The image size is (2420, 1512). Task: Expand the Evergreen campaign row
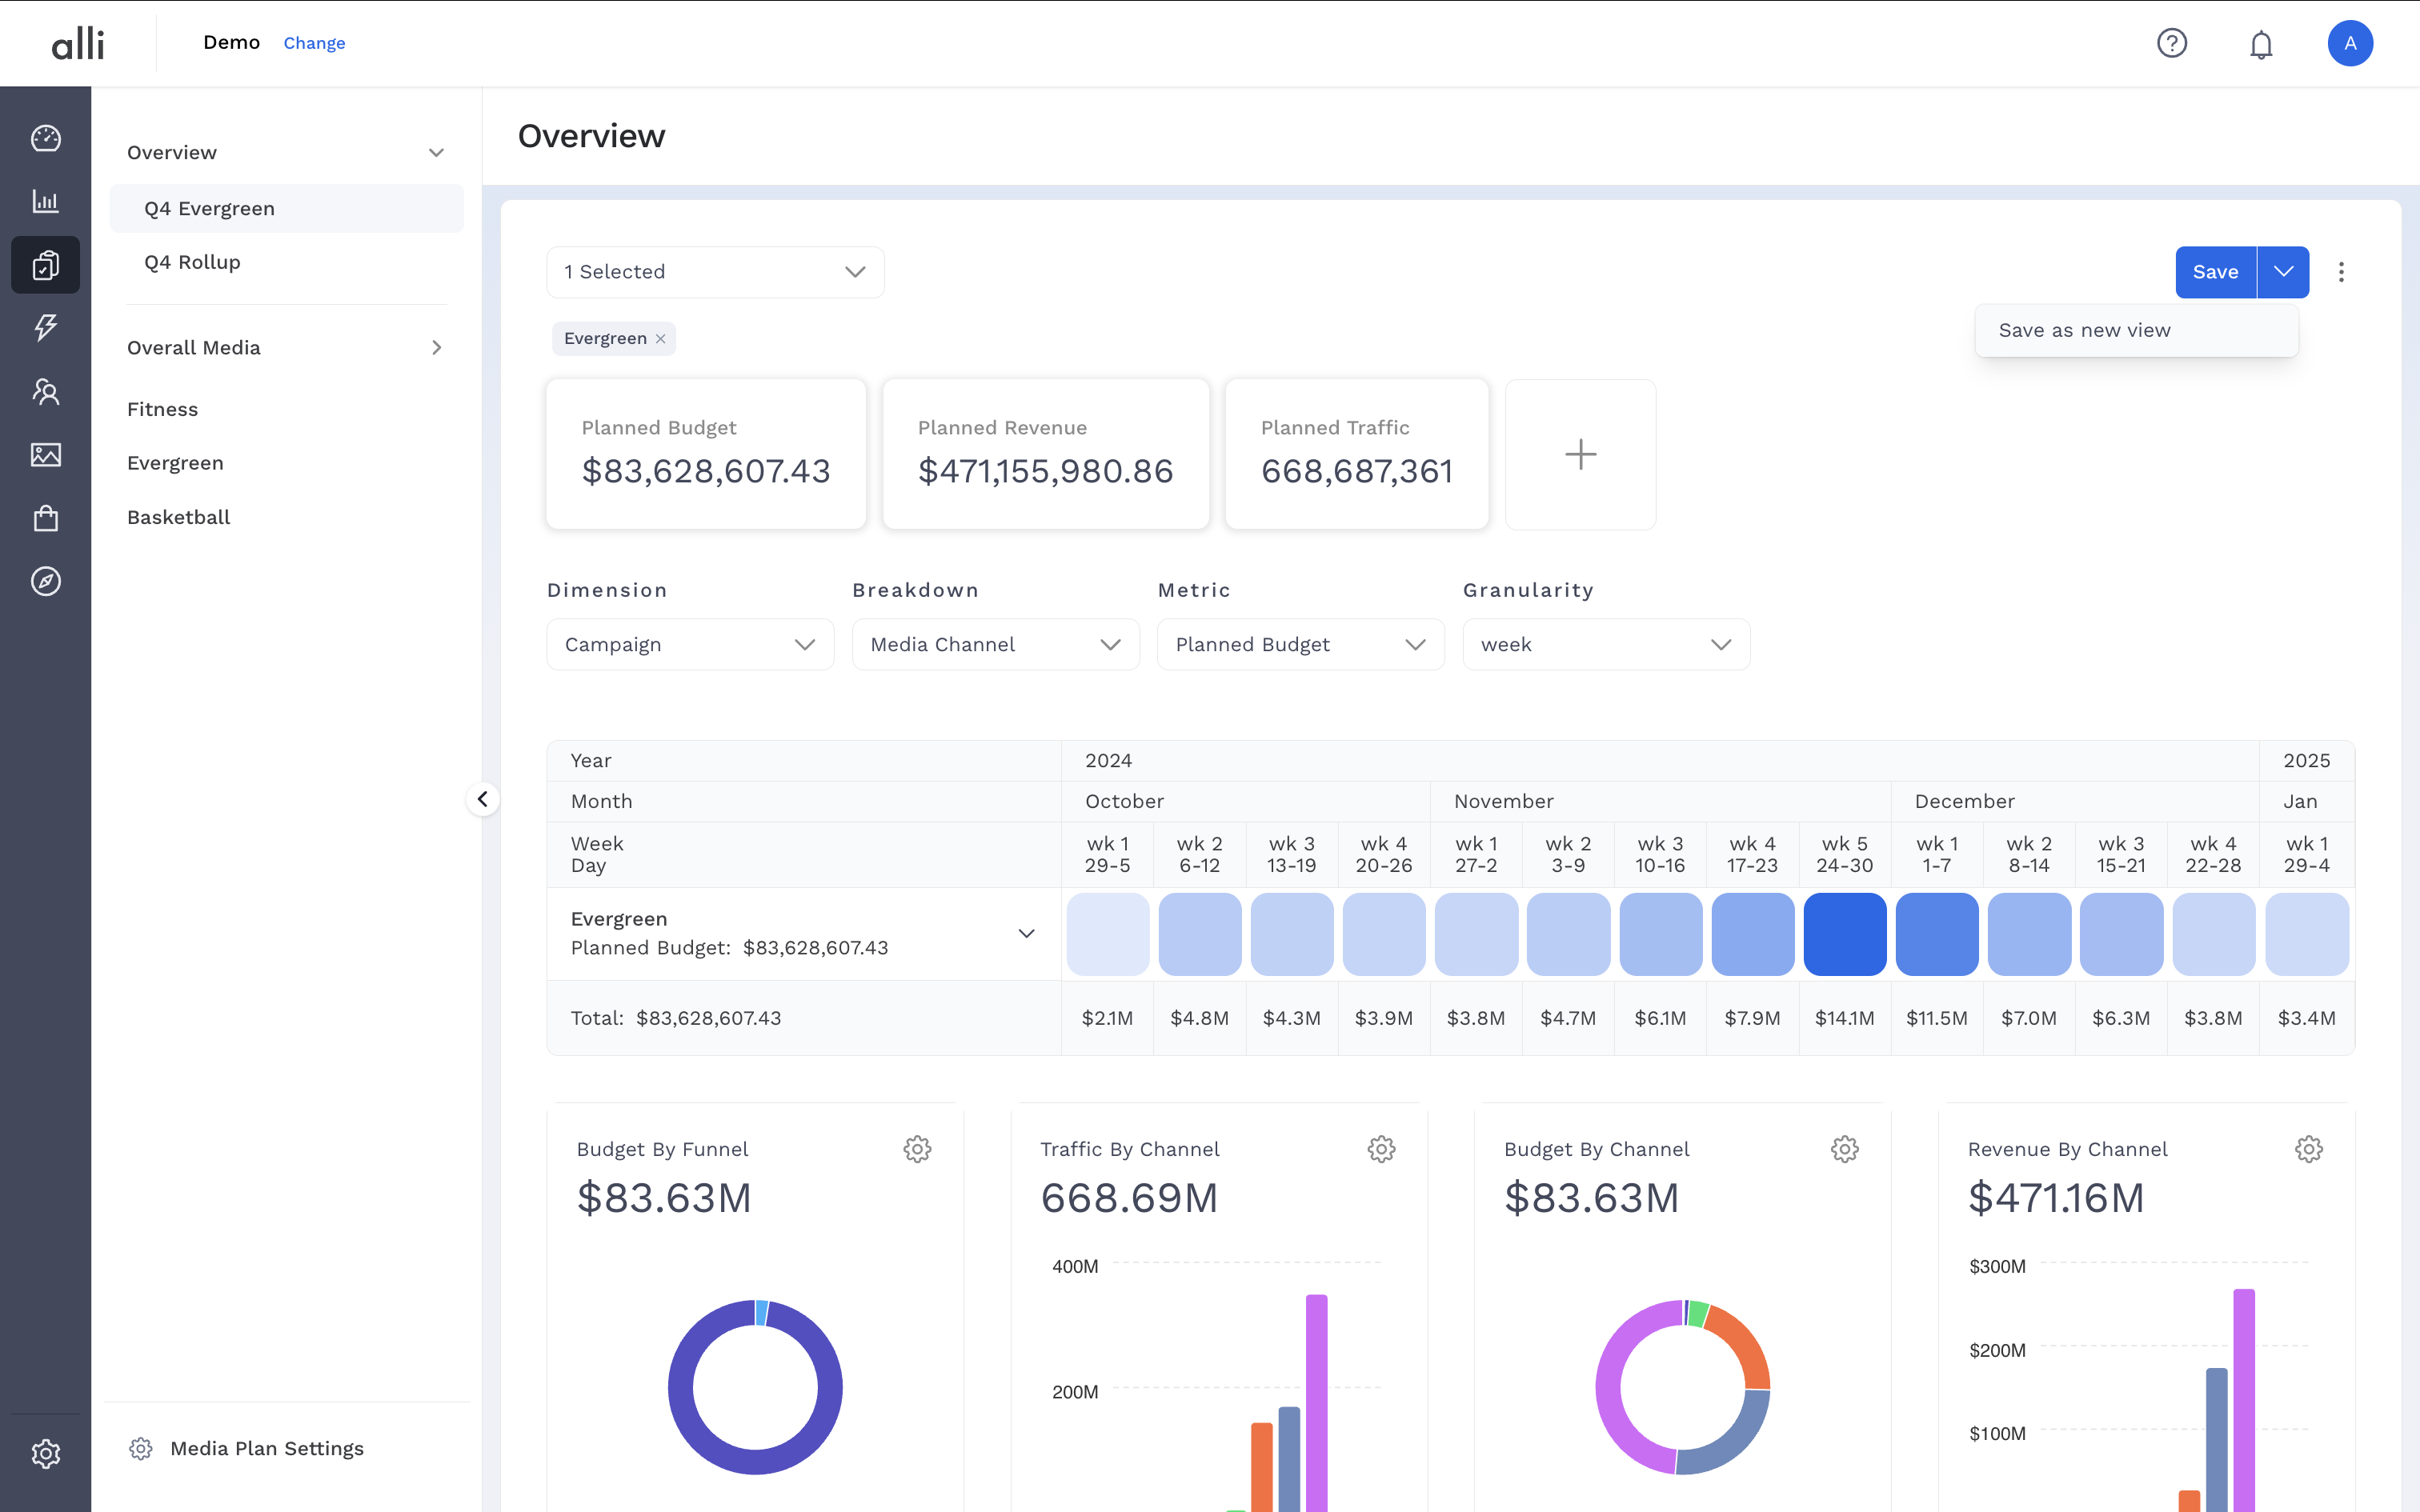click(1026, 933)
